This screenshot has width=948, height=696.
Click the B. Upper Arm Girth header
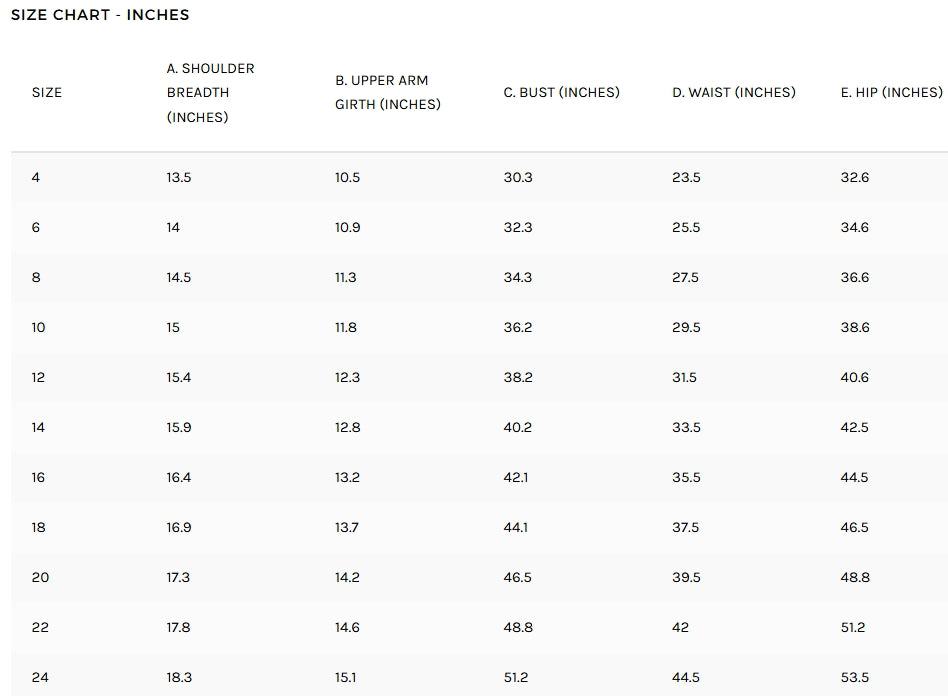point(387,92)
